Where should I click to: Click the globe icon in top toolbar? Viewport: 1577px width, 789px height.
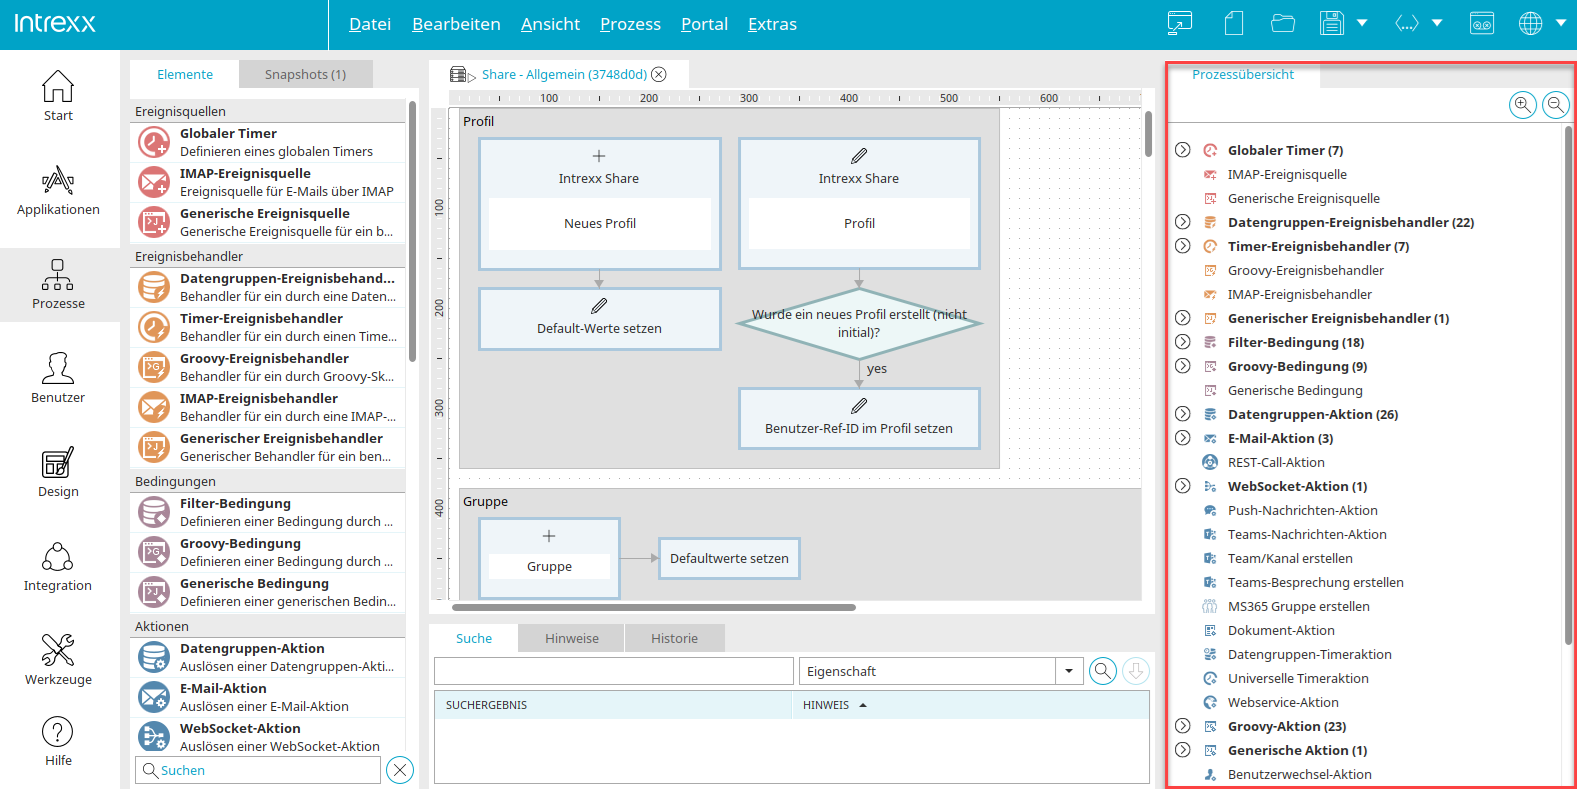point(1531,23)
